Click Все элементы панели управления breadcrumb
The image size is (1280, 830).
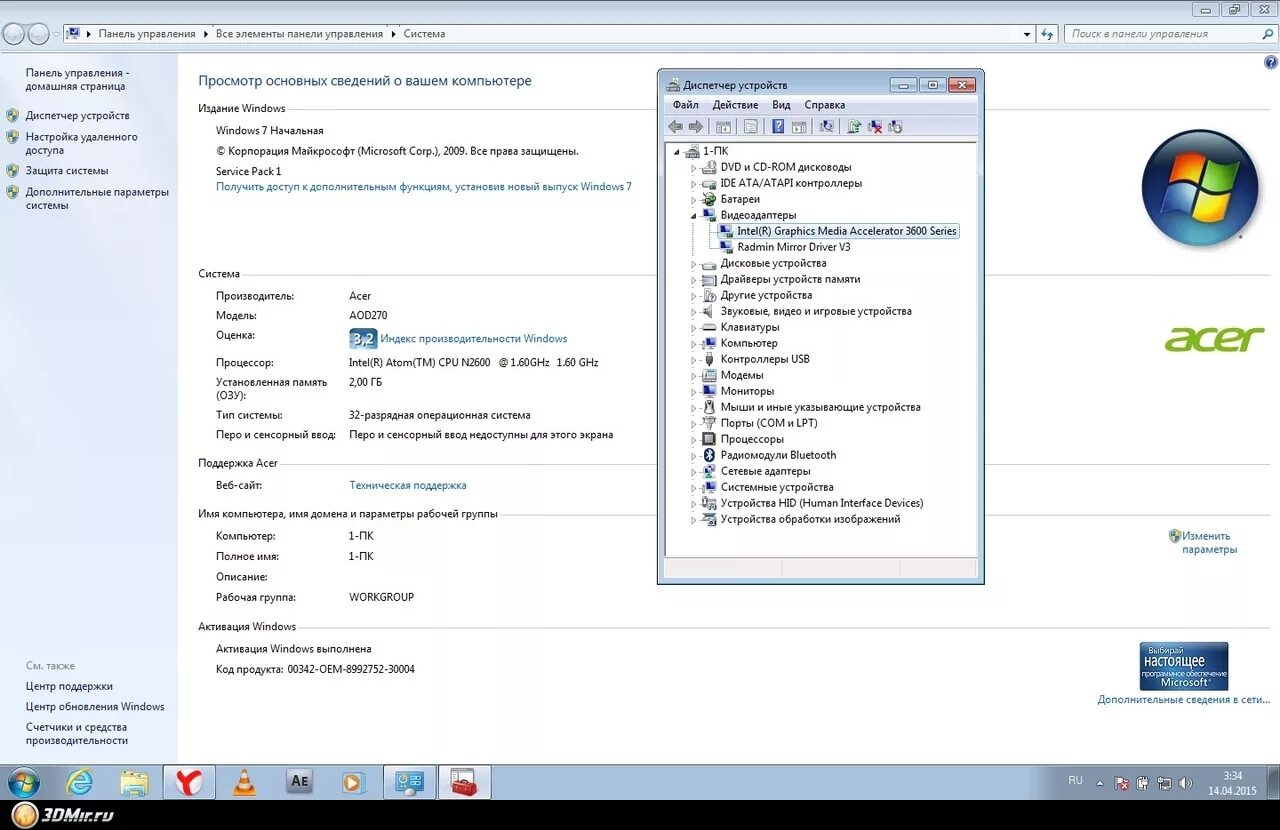pos(299,34)
